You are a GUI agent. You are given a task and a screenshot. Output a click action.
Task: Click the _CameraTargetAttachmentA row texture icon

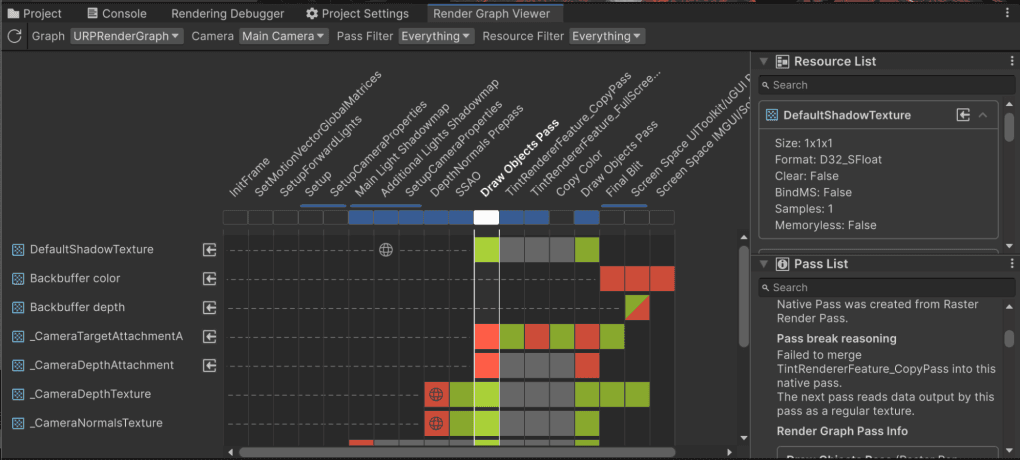point(18,336)
